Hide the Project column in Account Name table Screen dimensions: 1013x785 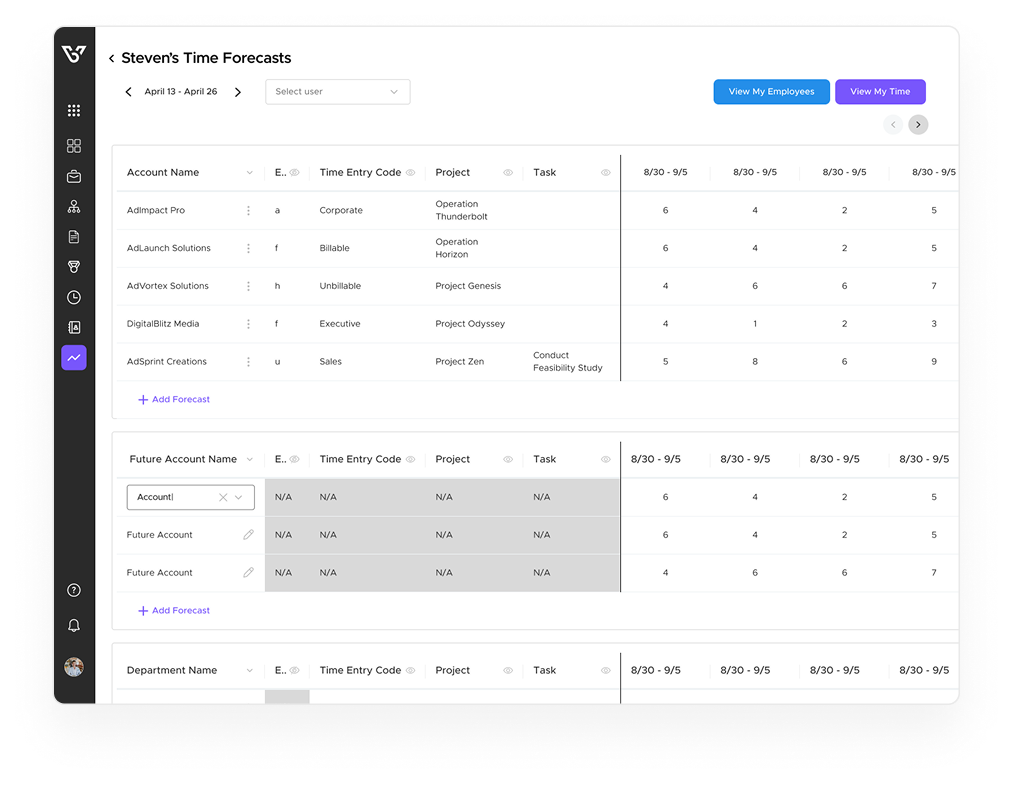pyautogui.click(x=508, y=173)
